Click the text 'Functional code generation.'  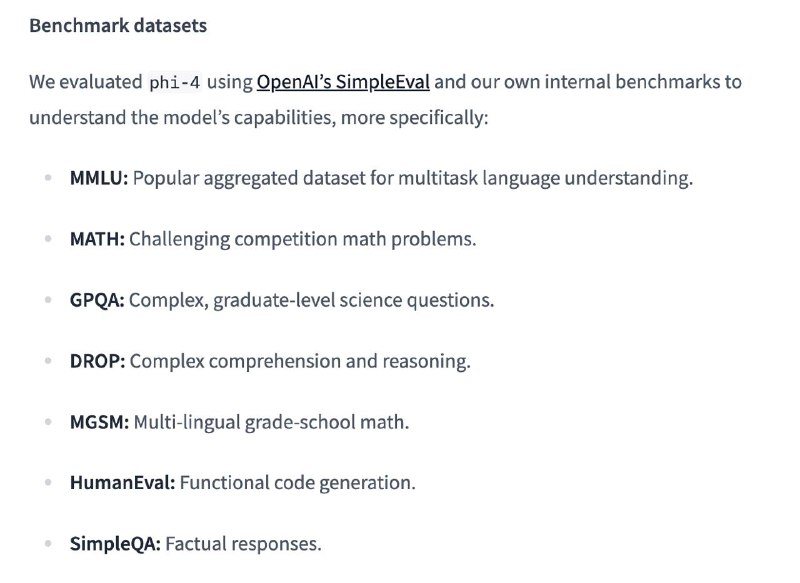pyautogui.click(x=297, y=483)
